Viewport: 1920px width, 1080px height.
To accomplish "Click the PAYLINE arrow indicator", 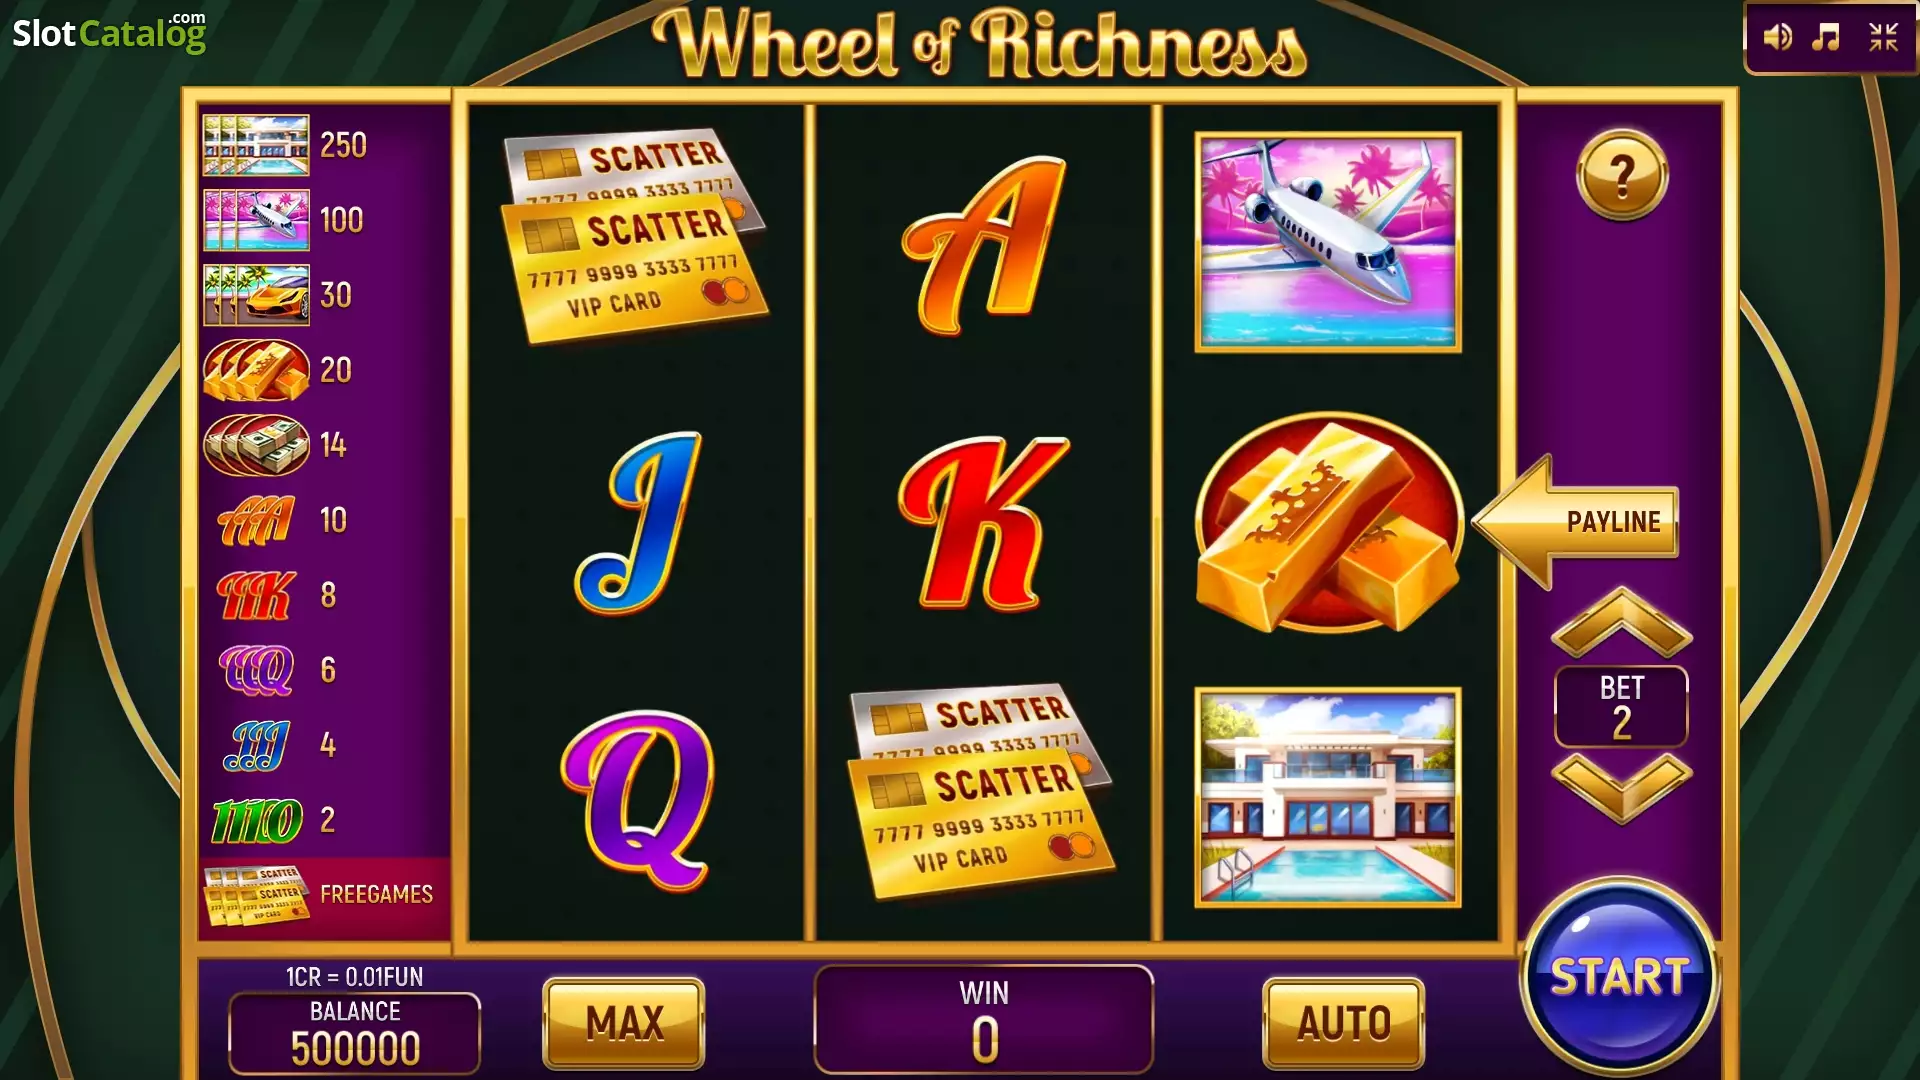I will coord(1577,521).
